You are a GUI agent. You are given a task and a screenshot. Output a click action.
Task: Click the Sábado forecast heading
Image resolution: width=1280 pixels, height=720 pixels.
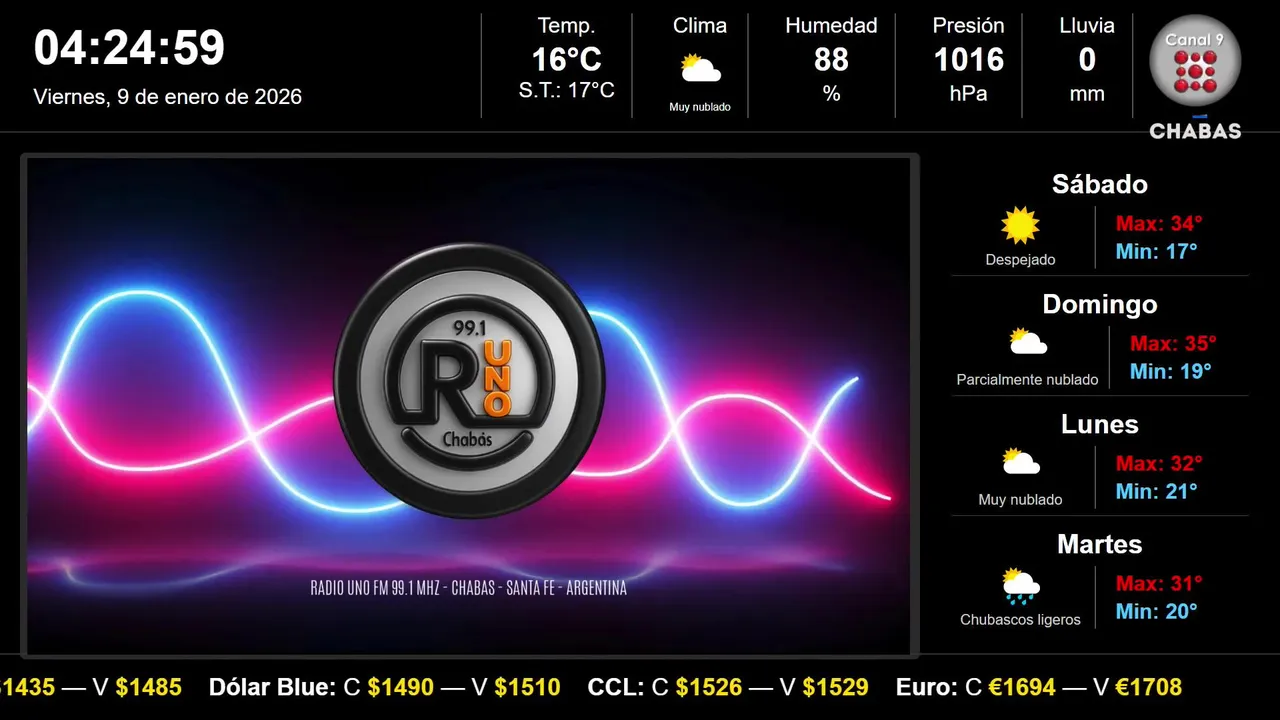click(x=1100, y=184)
